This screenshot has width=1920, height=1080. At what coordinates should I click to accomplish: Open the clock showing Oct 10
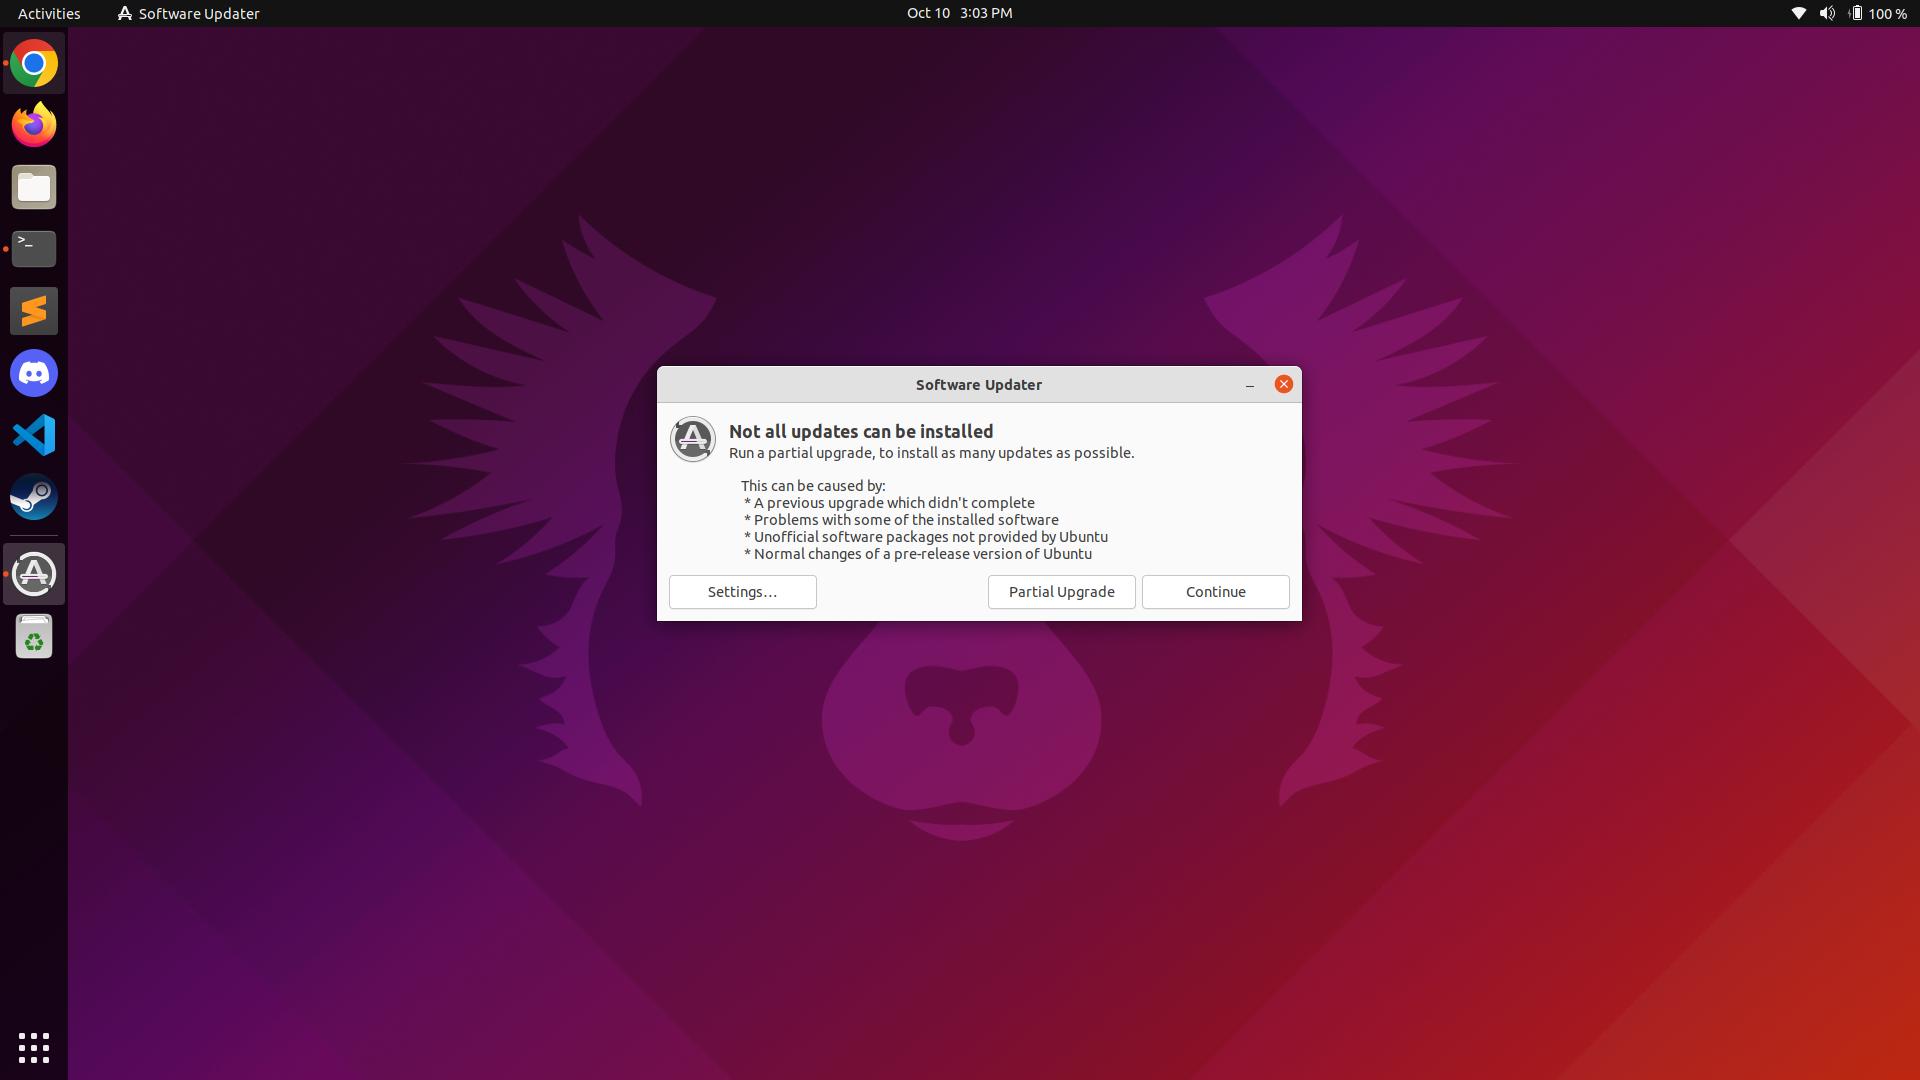click(x=959, y=13)
